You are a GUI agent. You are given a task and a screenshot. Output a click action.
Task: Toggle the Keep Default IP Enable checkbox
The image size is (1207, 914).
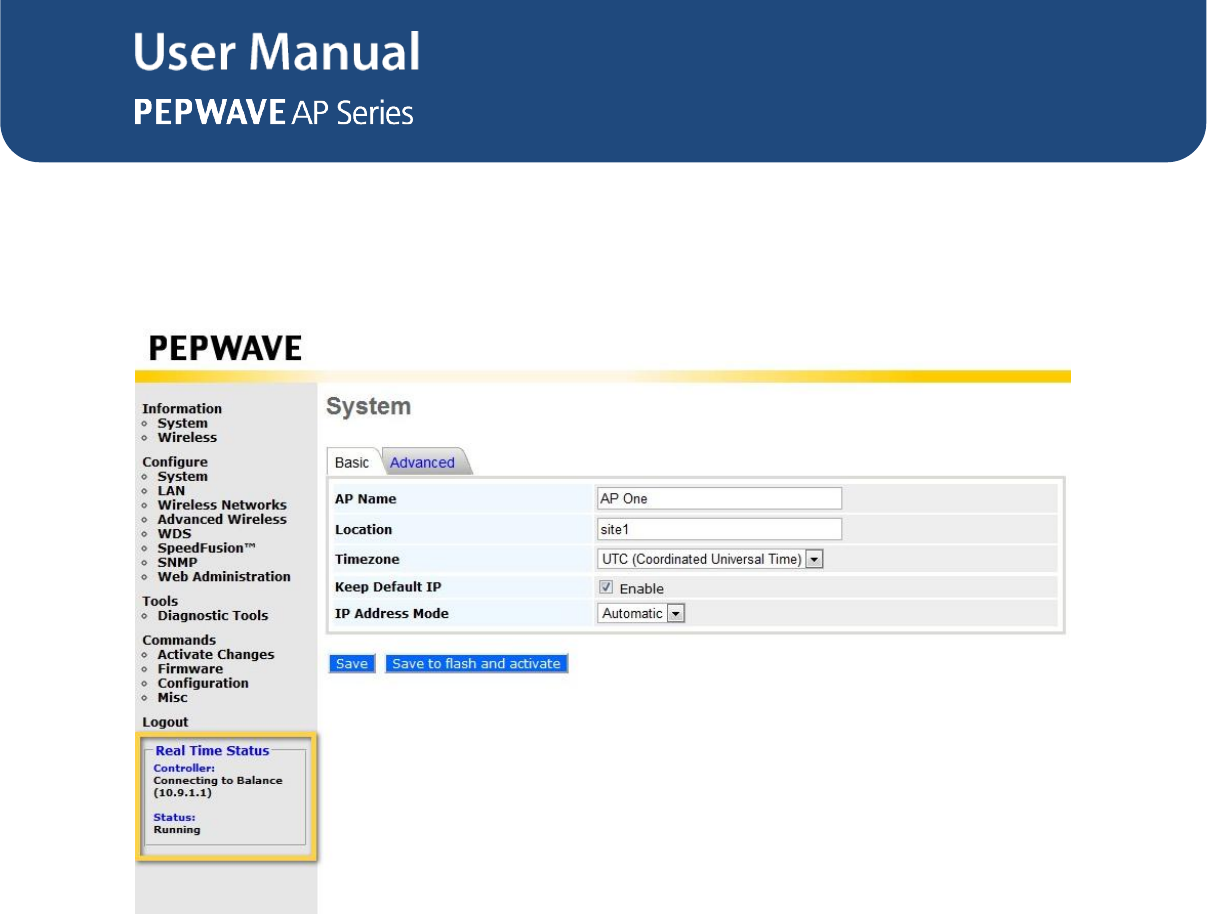[x=606, y=588]
